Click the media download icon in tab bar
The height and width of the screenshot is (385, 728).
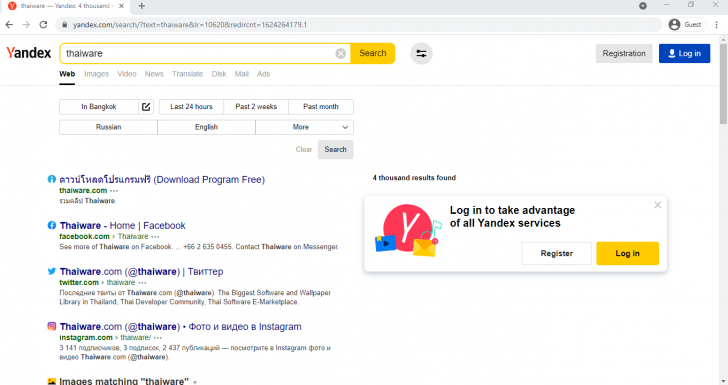[x=643, y=6]
